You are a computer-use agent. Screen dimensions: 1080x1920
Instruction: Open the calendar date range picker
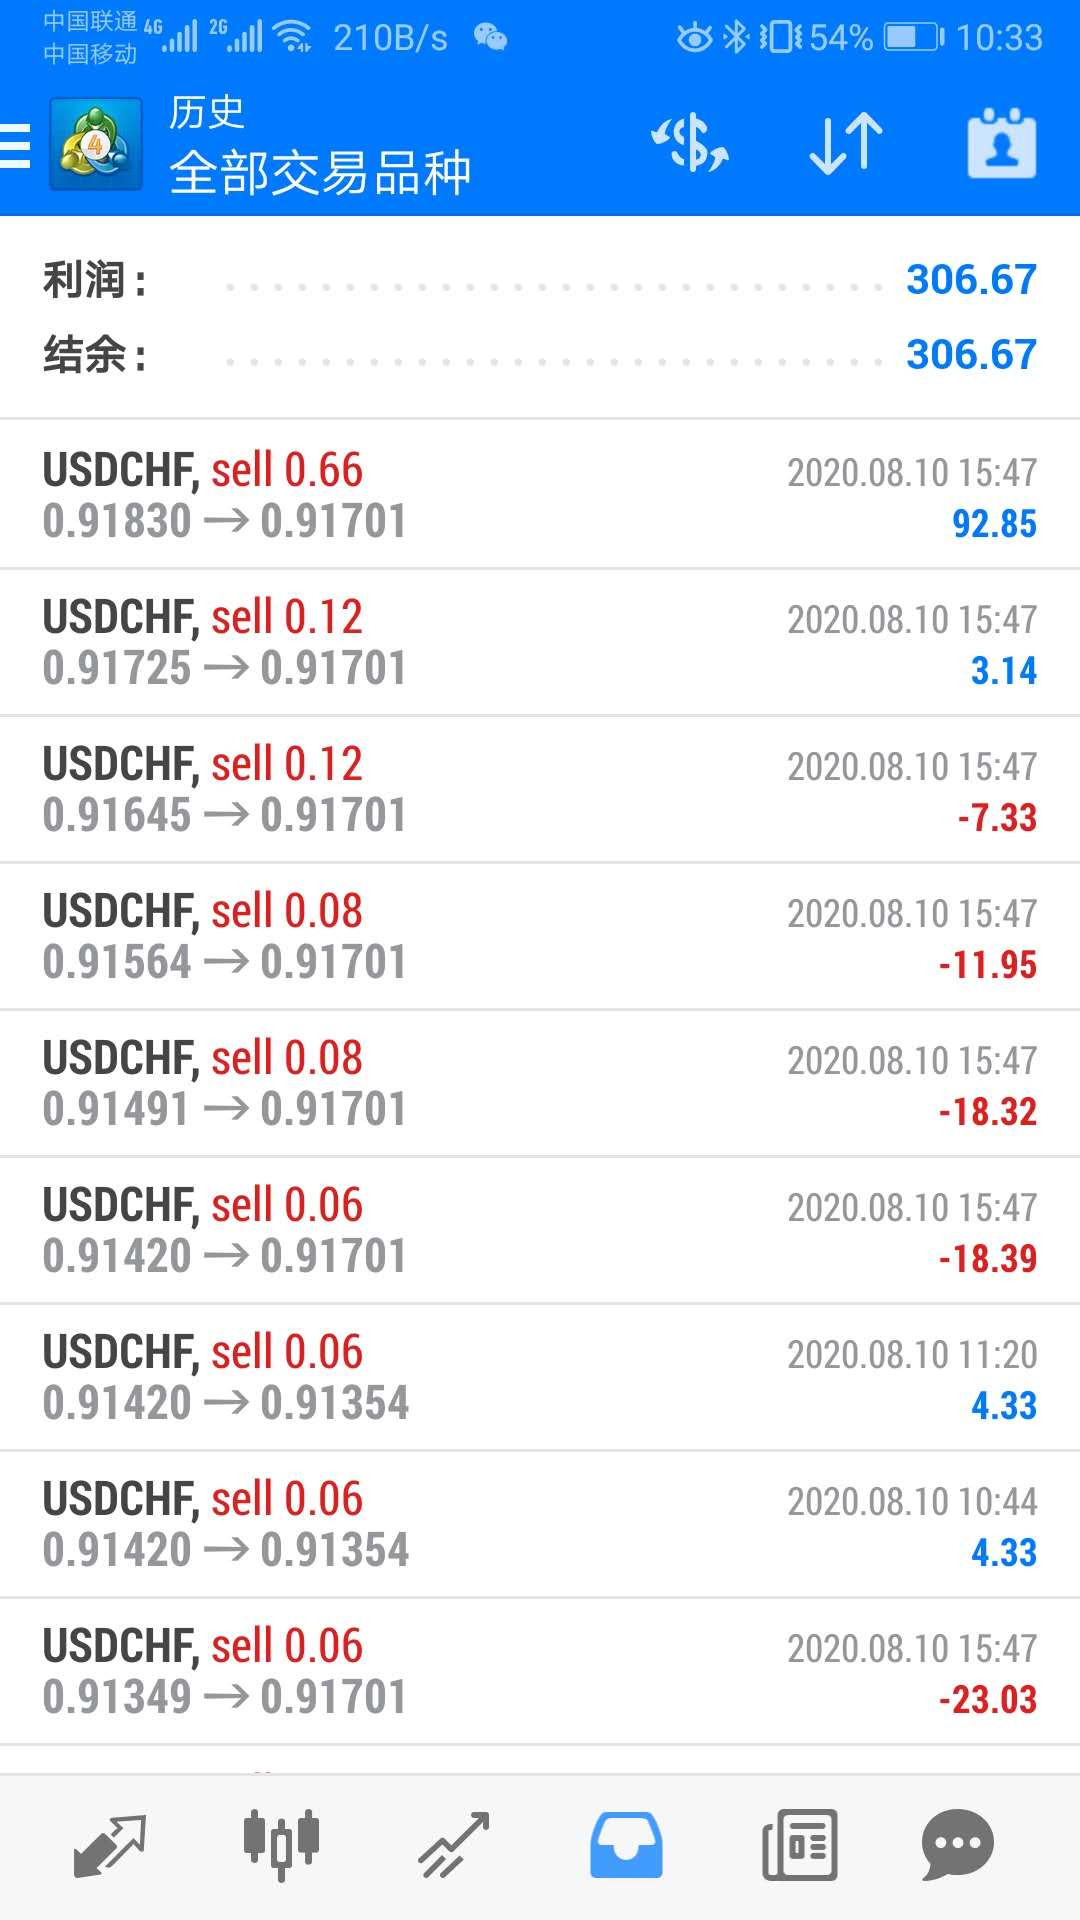(1001, 143)
